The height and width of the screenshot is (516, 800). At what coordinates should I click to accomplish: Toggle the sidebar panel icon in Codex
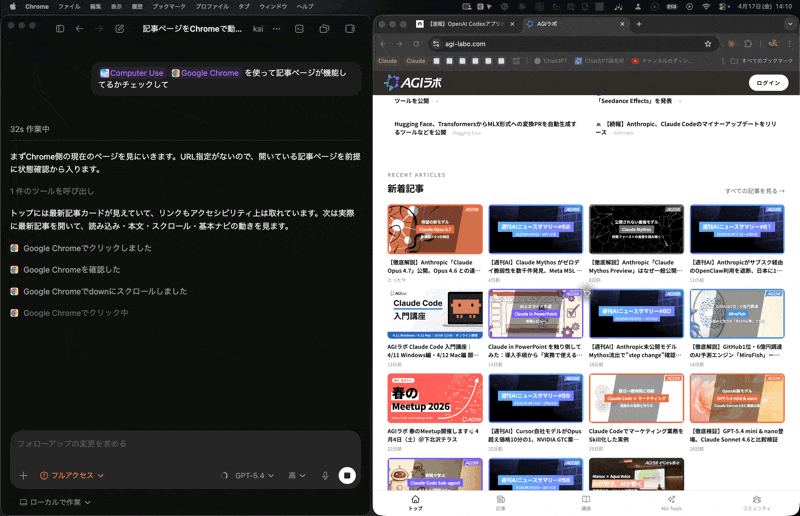coord(60,29)
